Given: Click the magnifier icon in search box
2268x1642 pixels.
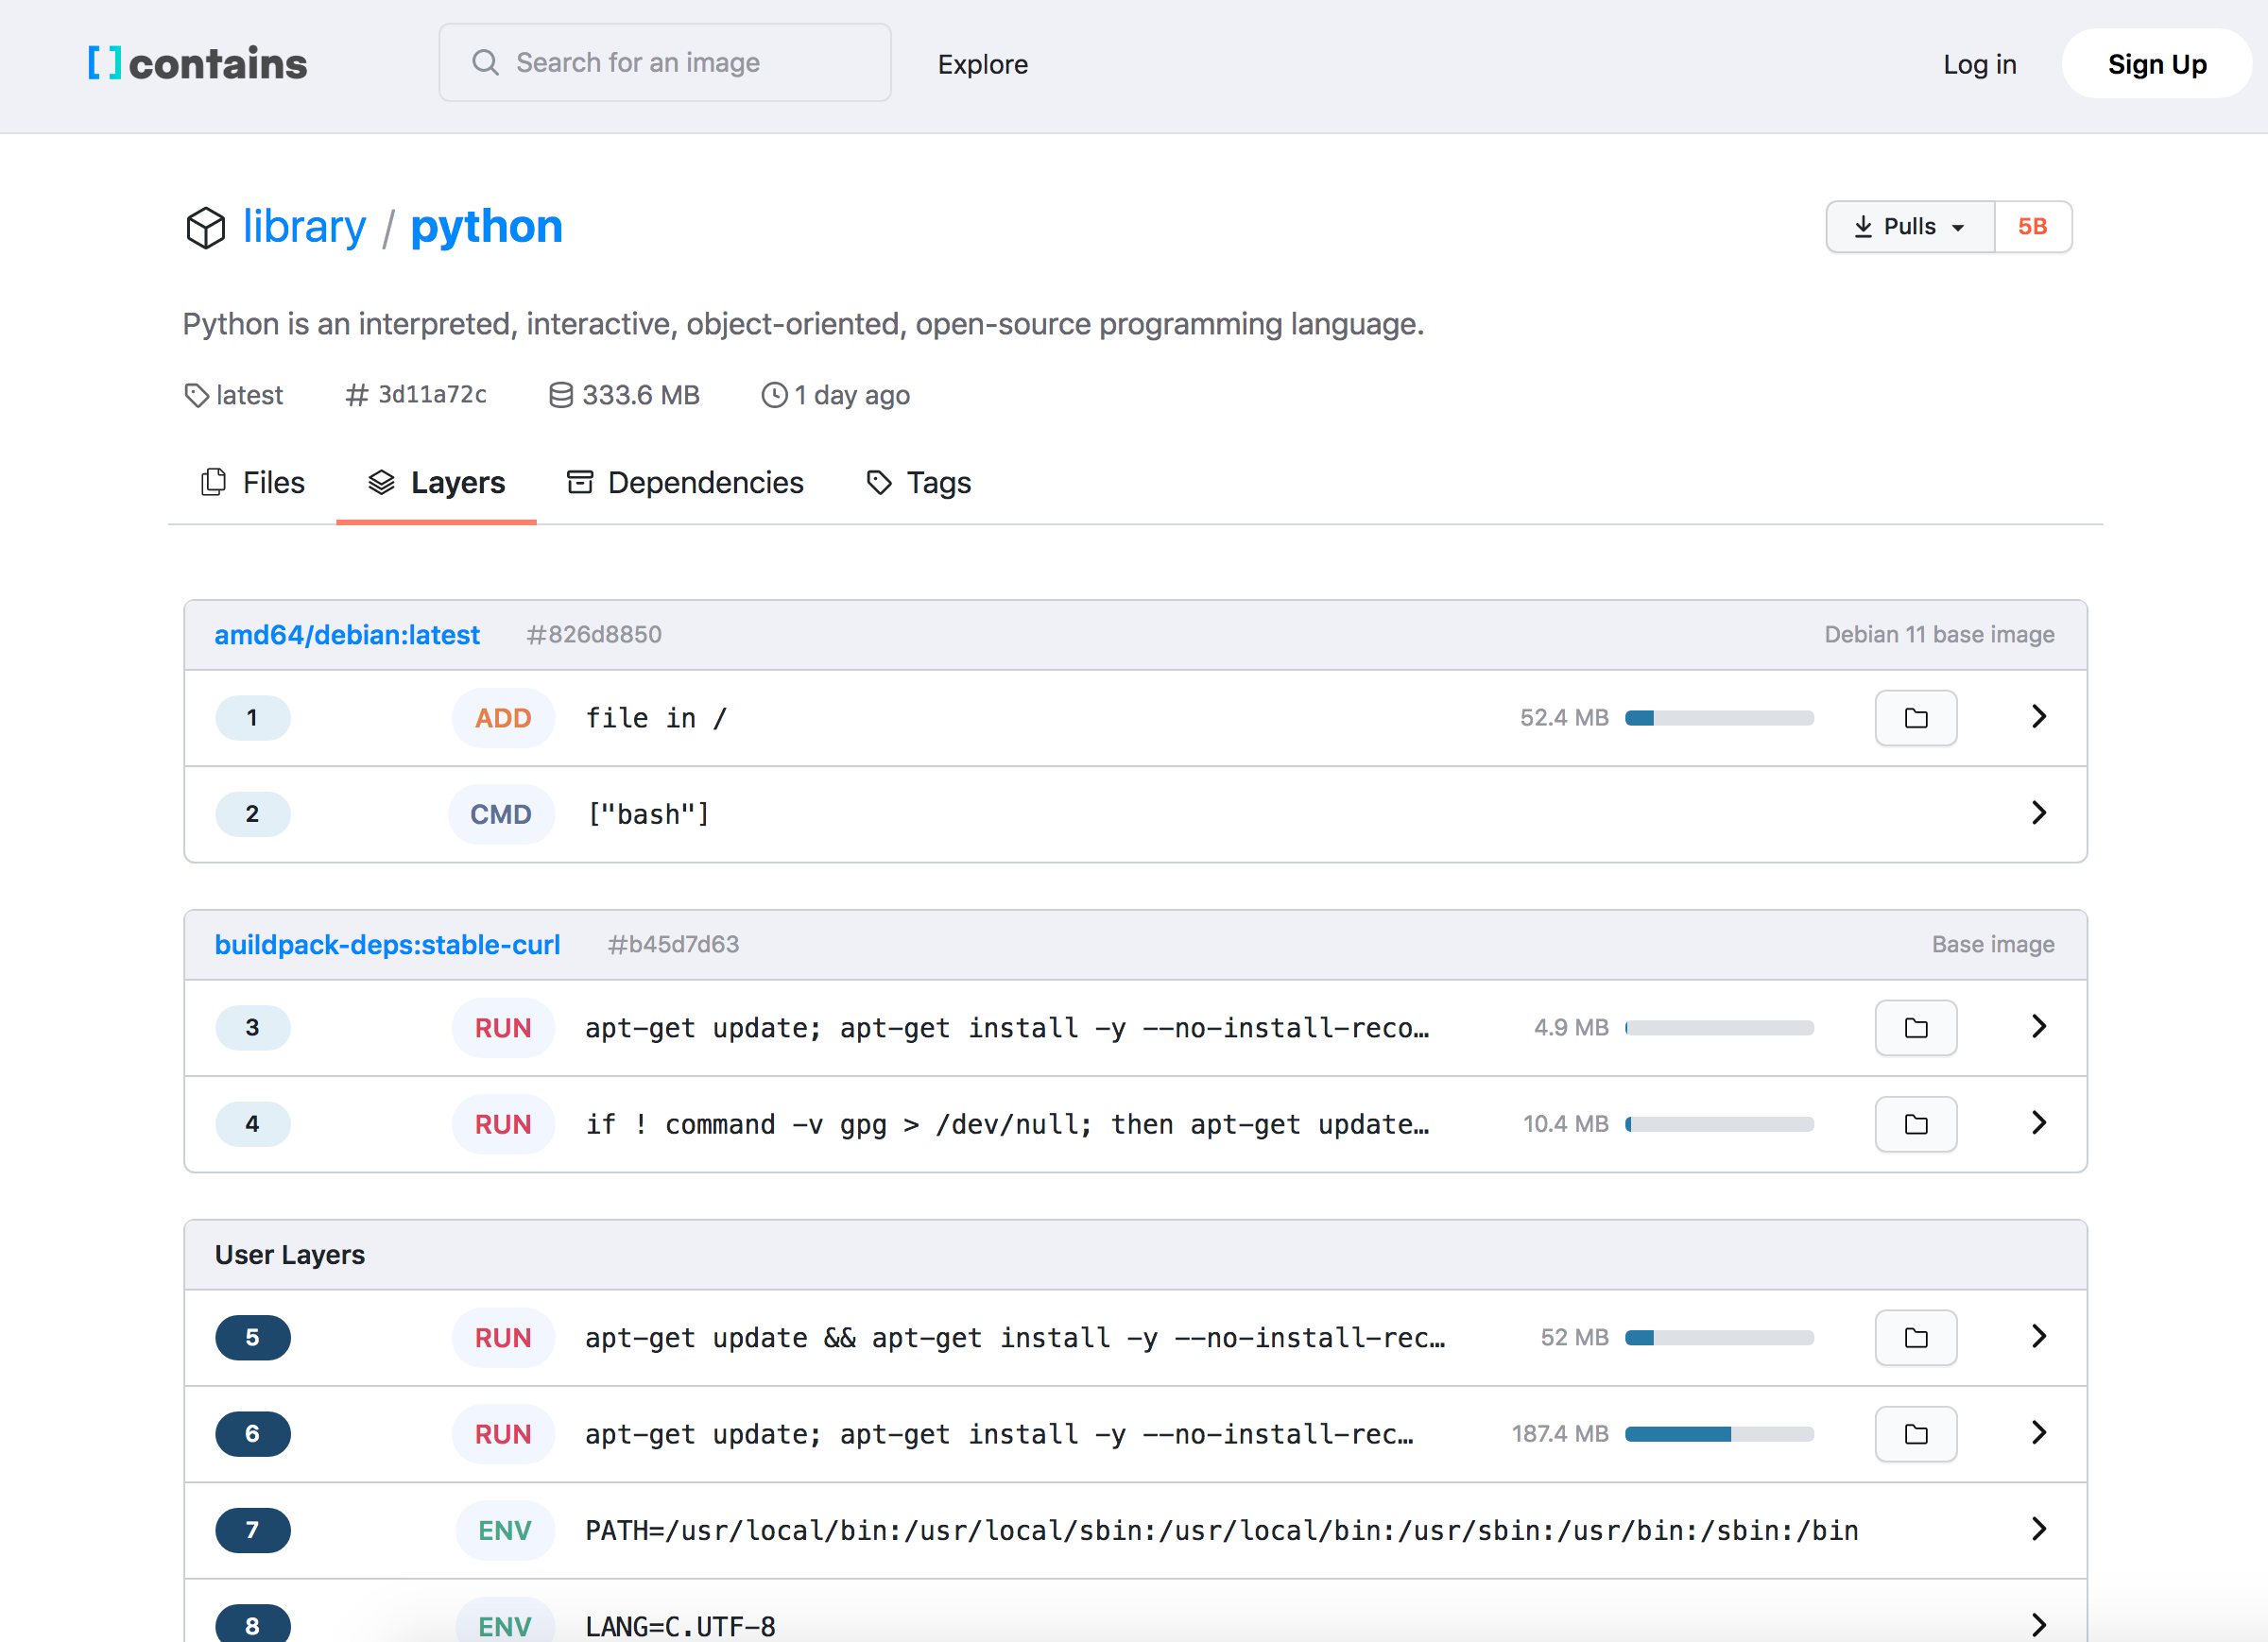Looking at the screenshot, I should (486, 63).
